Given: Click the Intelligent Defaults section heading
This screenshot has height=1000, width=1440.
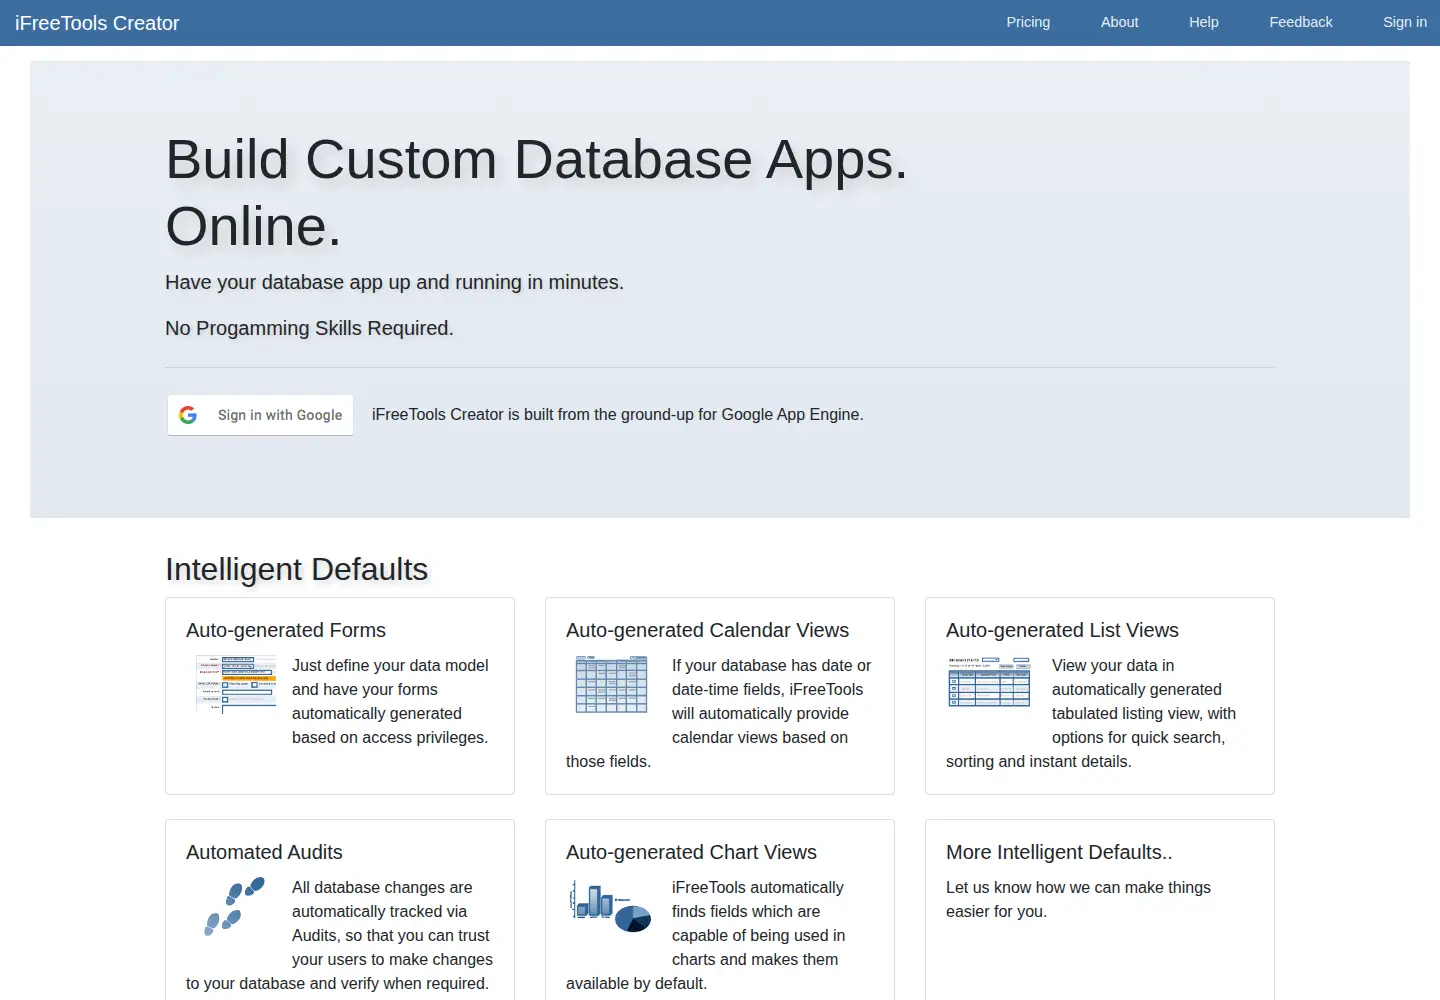Looking at the screenshot, I should 296,569.
